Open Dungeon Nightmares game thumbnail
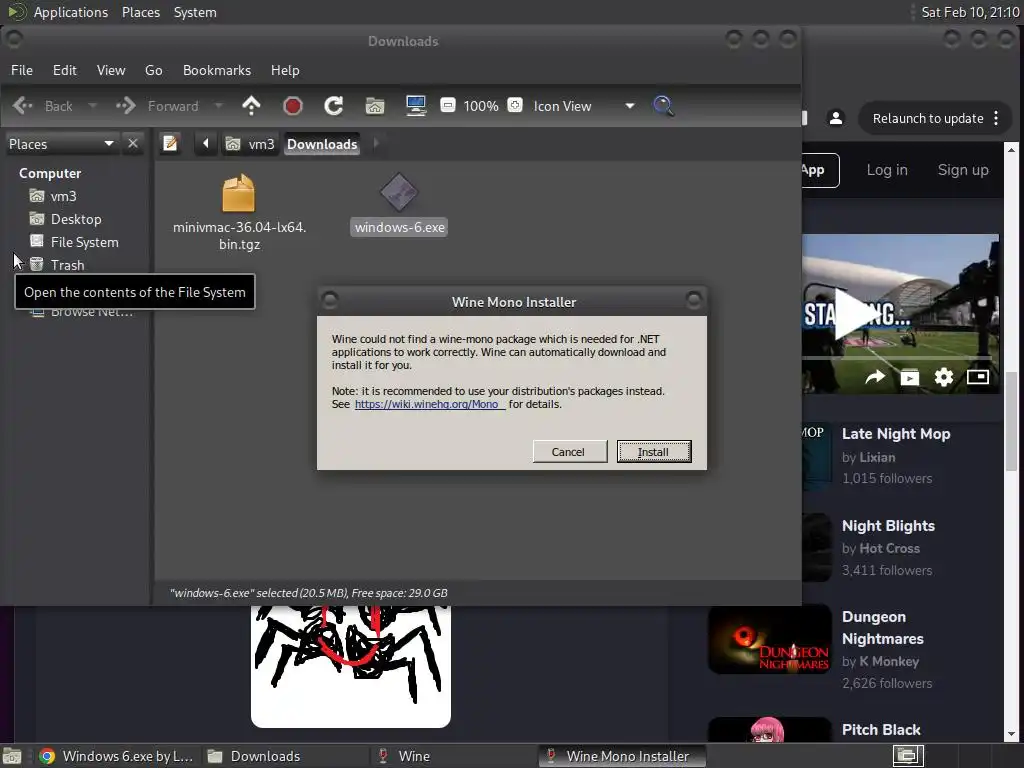The image size is (1024, 768). [769, 639]
